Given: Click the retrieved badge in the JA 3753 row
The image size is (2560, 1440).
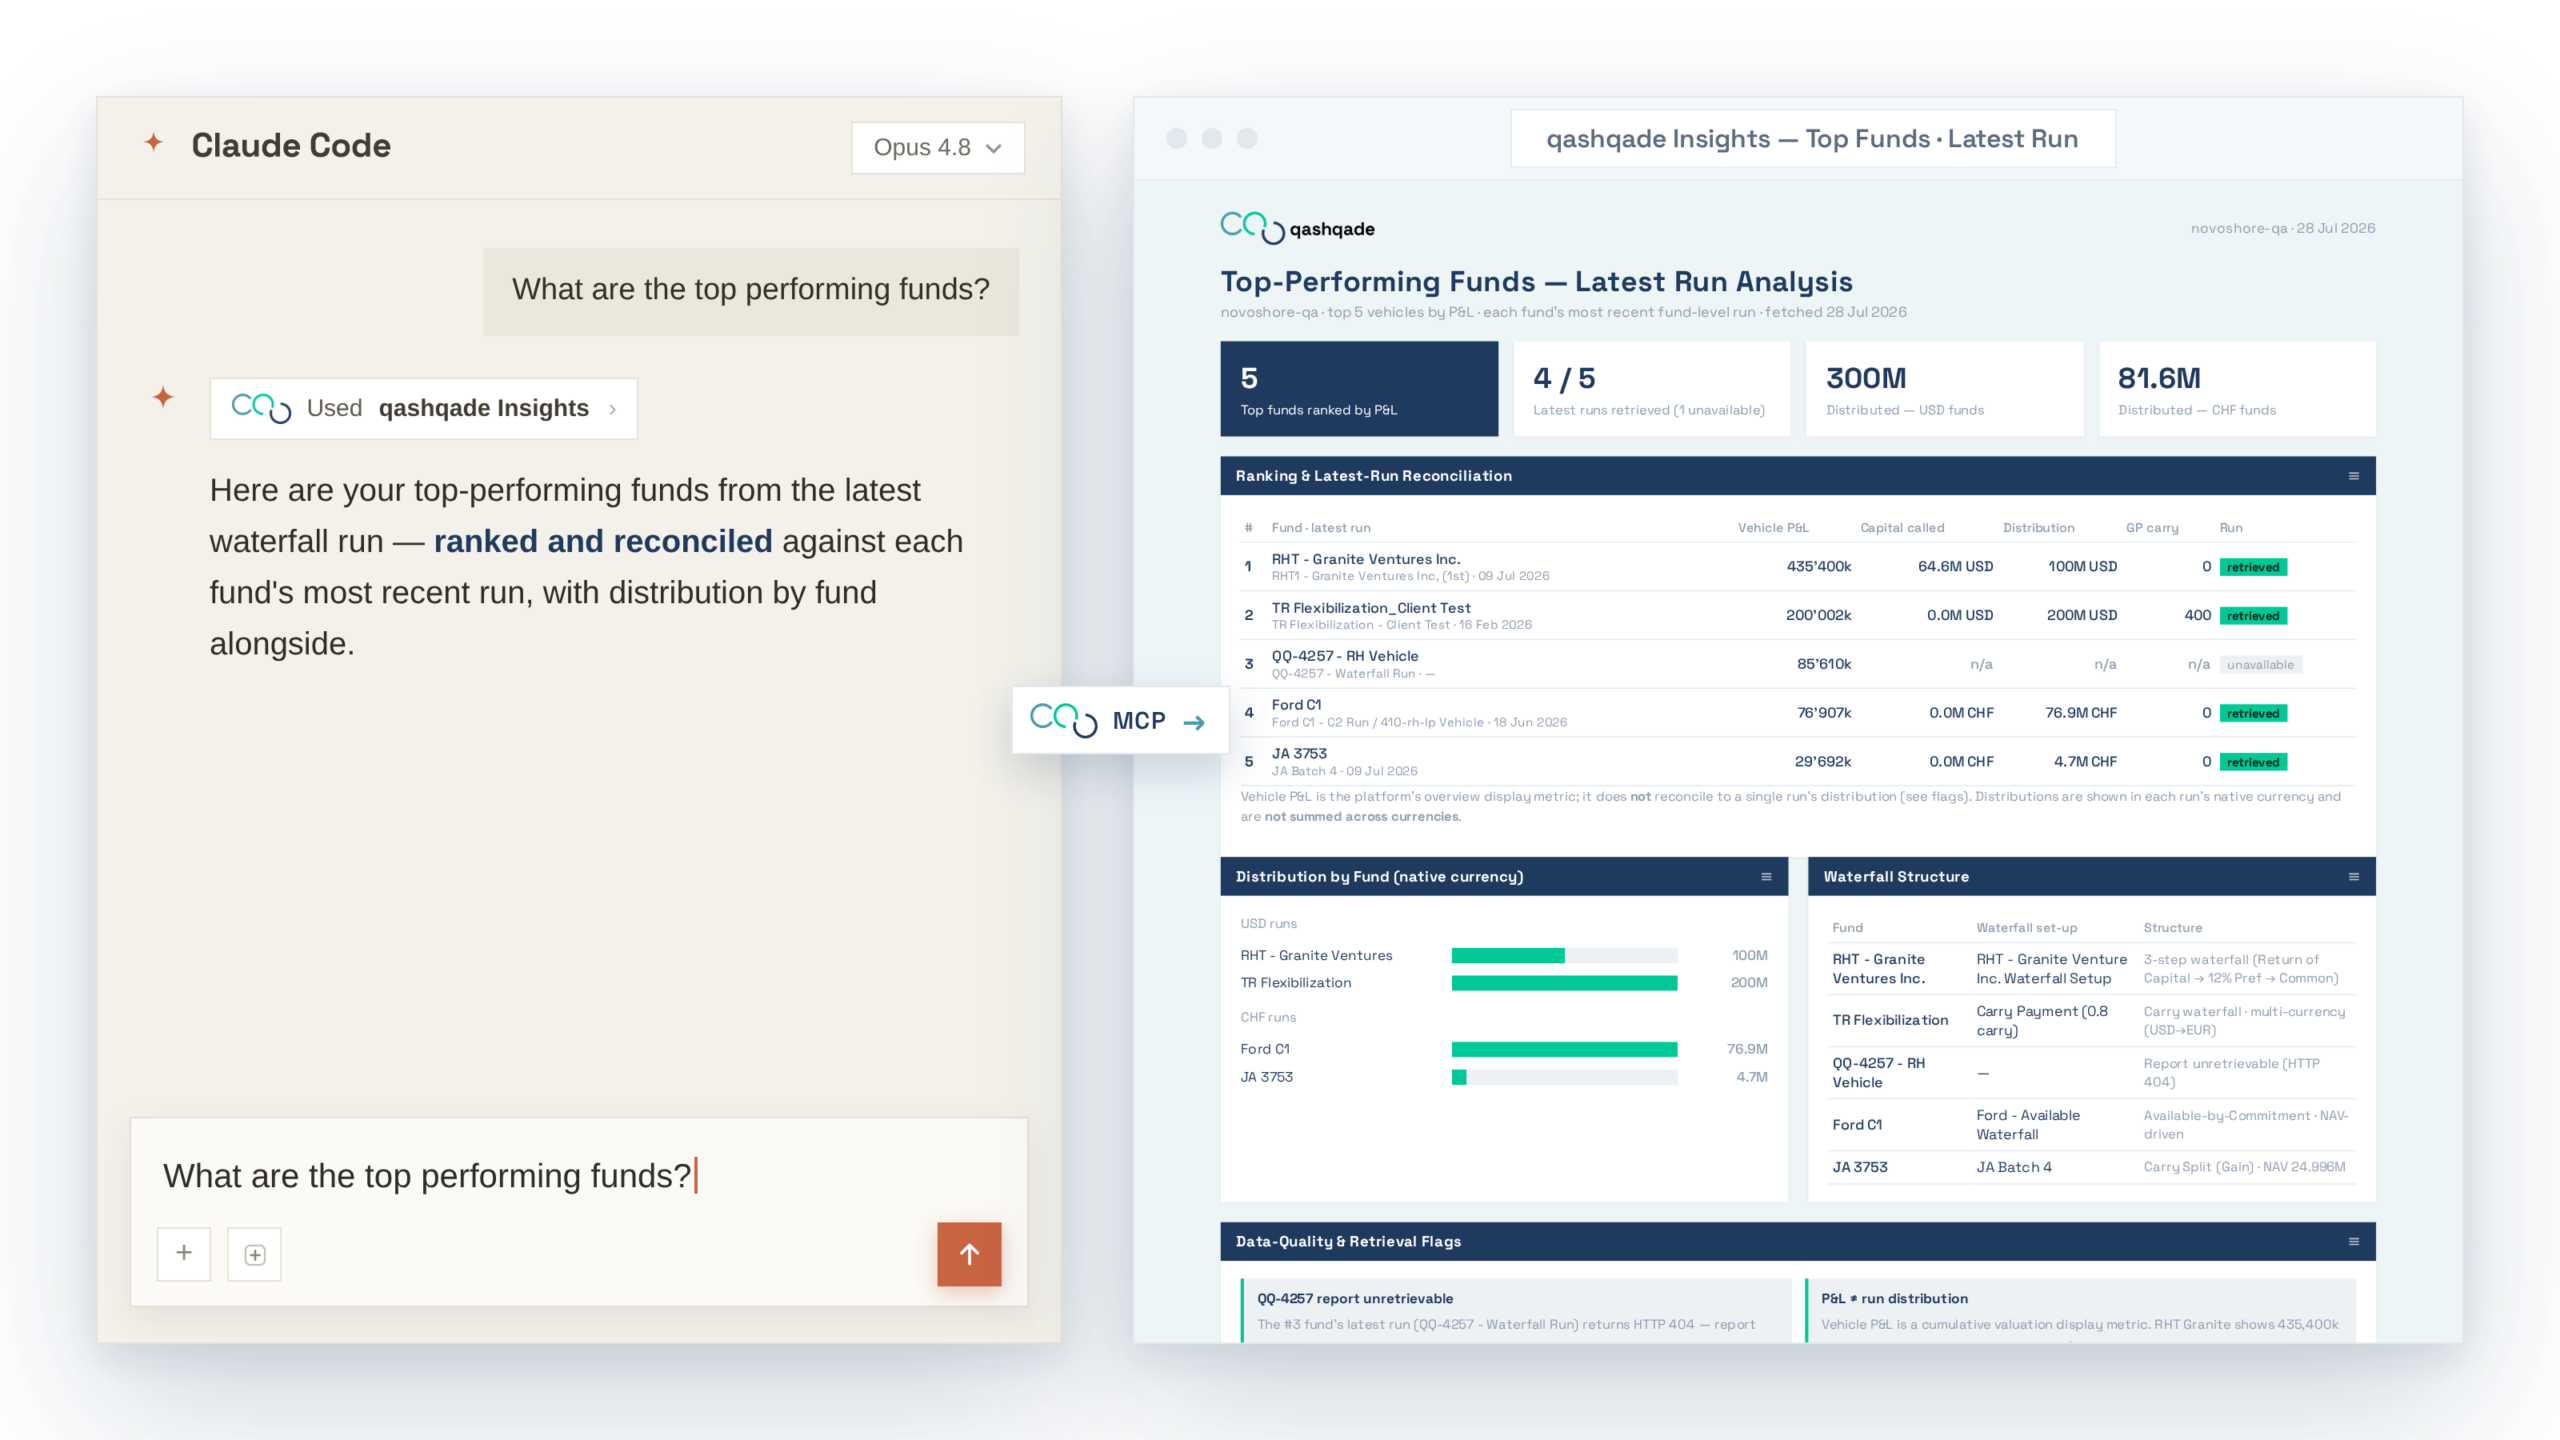Looking at the screenshot, I should (x=2253, y=762).
